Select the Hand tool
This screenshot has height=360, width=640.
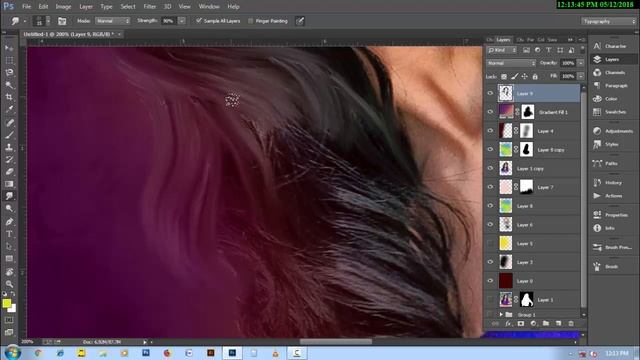9,272
